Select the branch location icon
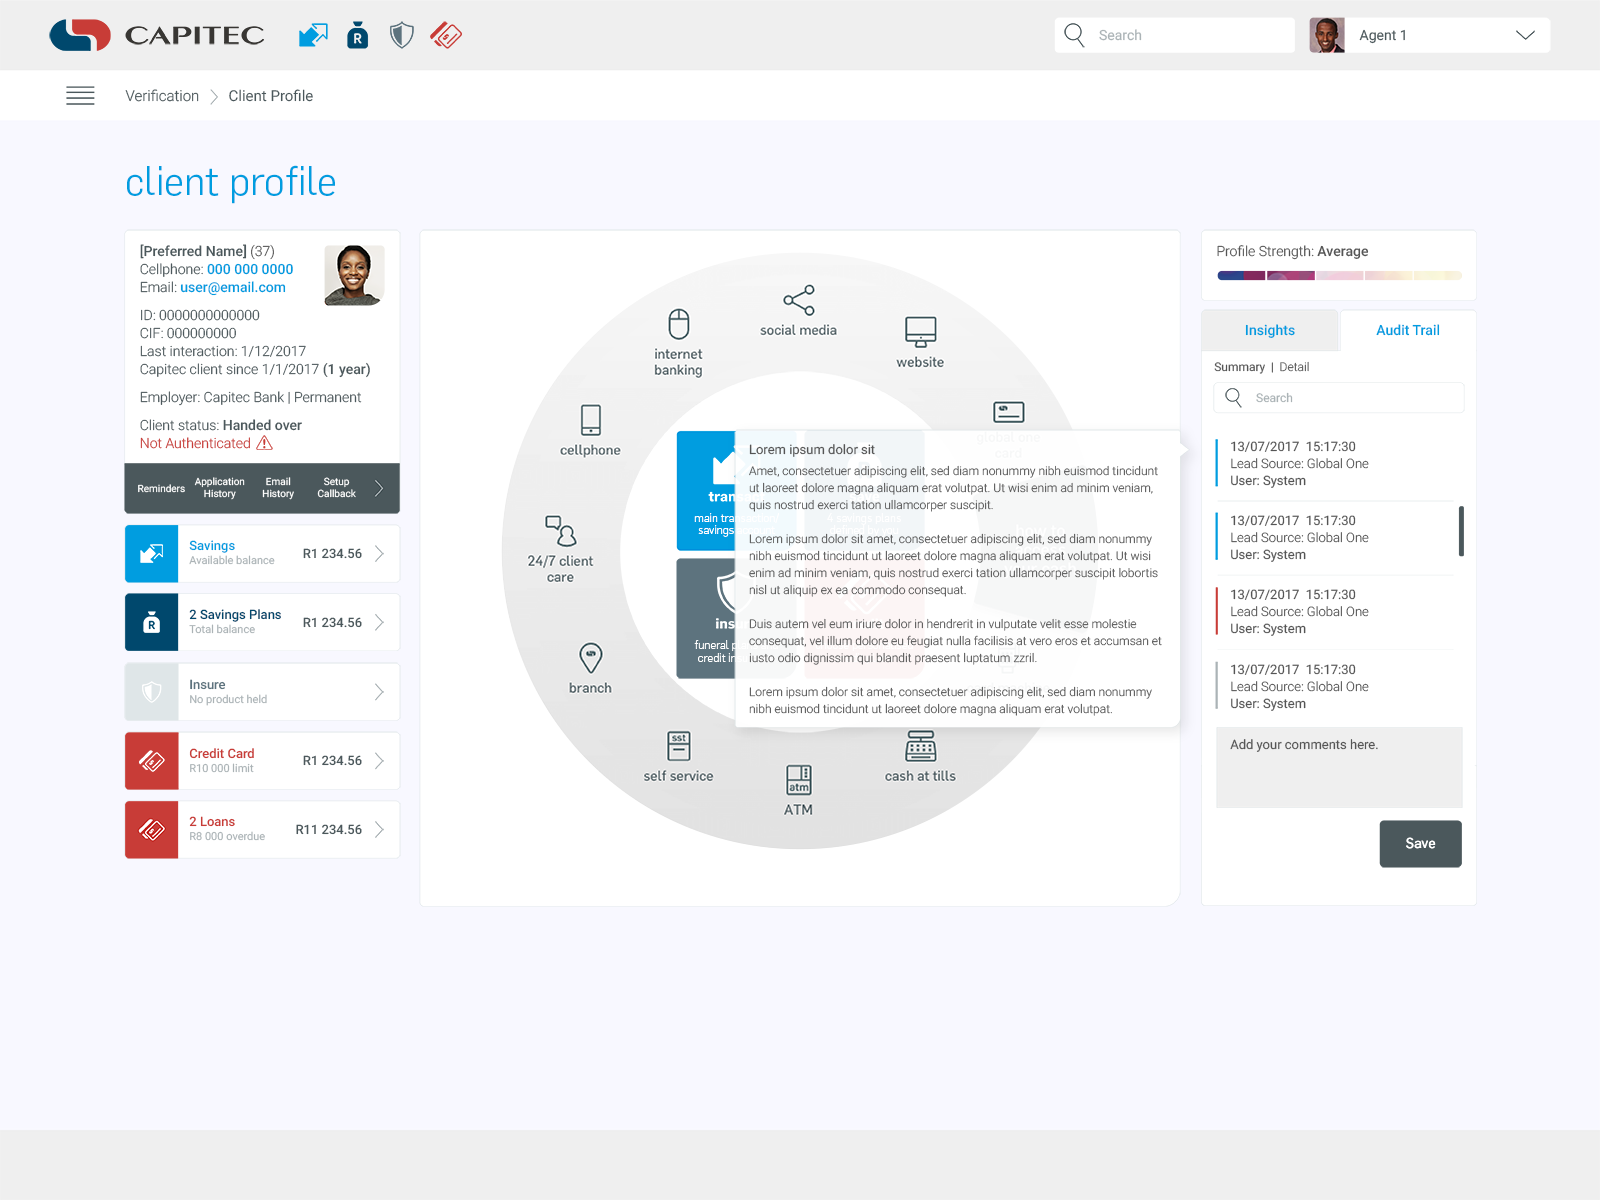 click(x=591, y=658)
